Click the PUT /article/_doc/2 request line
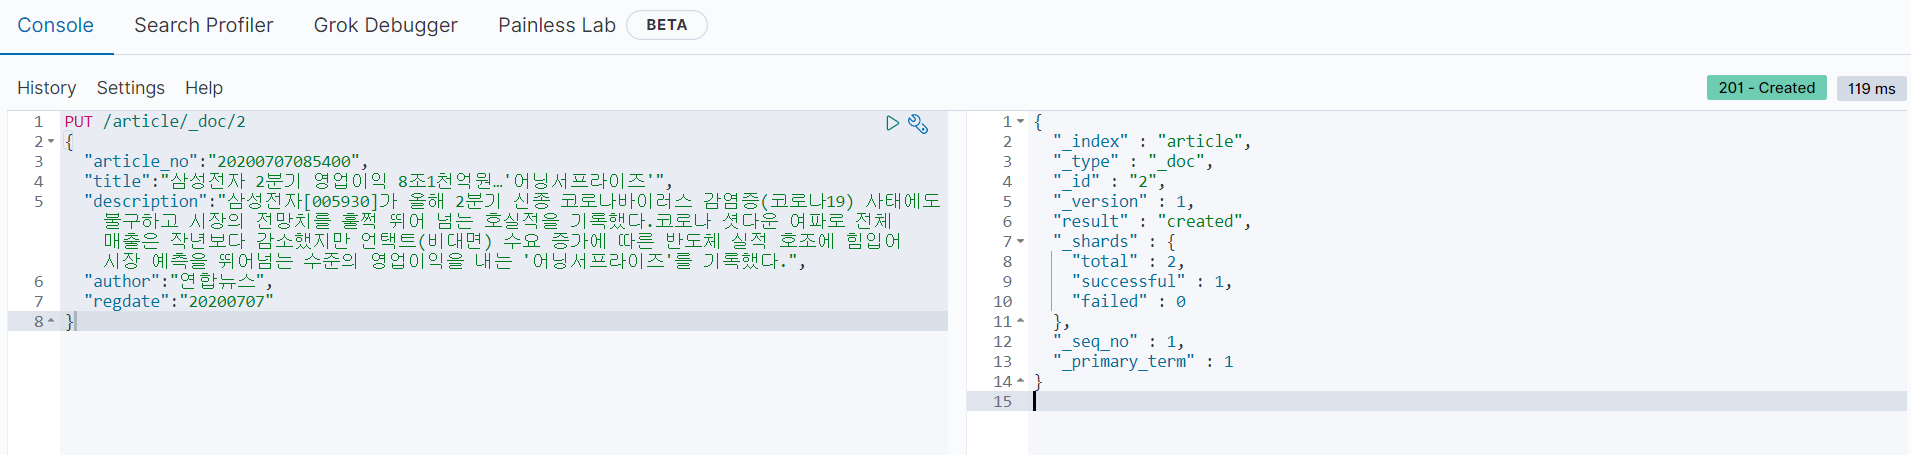Image resolution: width=1911 pixels, height=455 pixels. pyautogui.click(x=155, y=121)
